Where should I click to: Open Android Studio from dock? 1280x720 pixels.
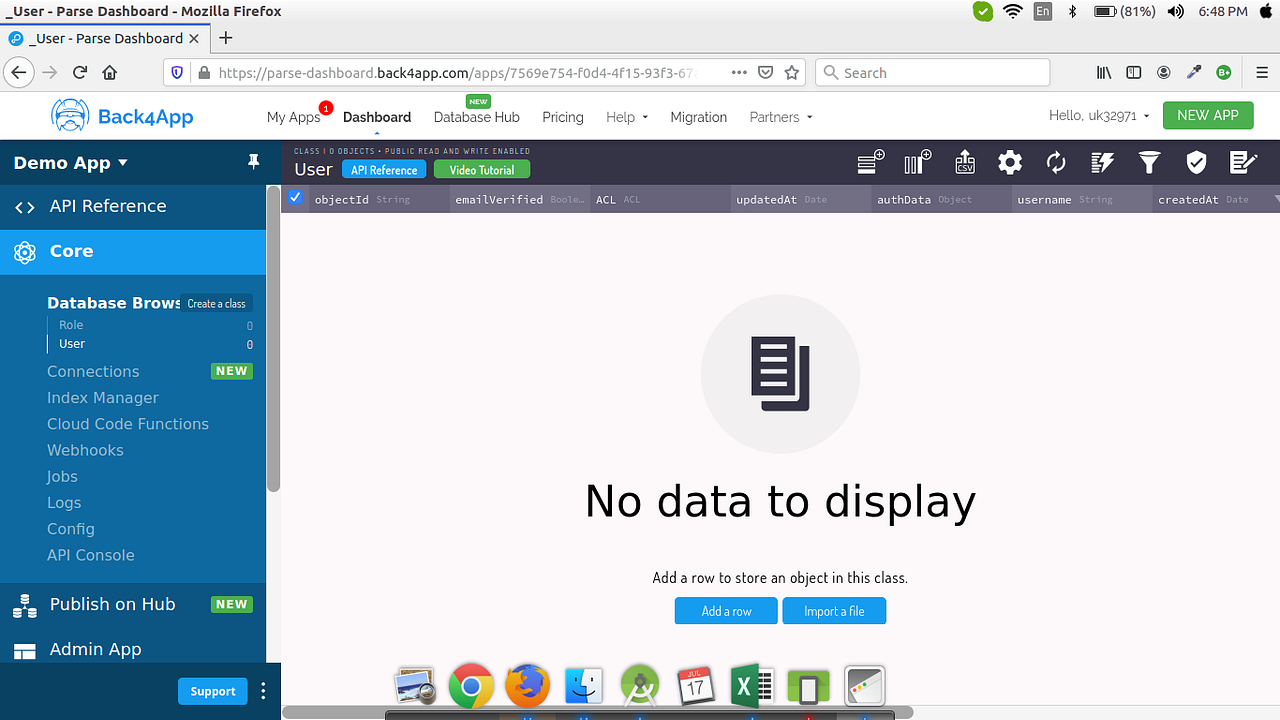coord(640,686)
